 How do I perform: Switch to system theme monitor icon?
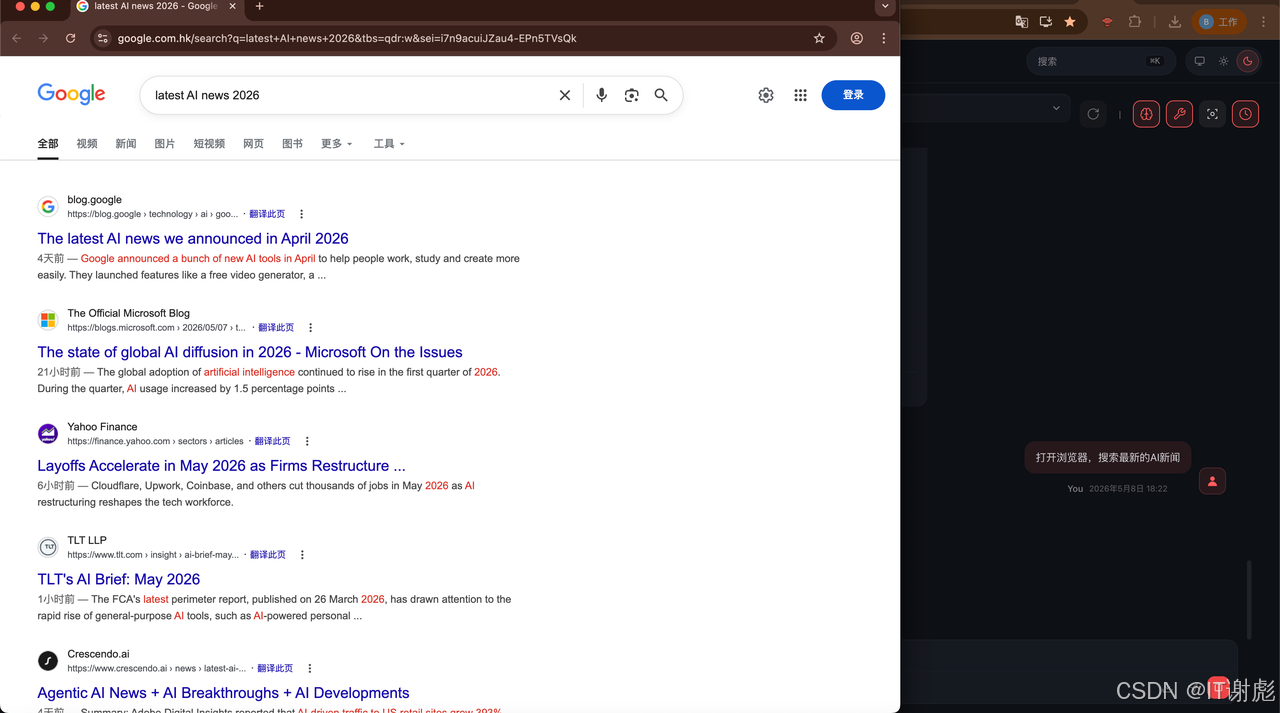pyautogui.click(x=1199, y=61)
